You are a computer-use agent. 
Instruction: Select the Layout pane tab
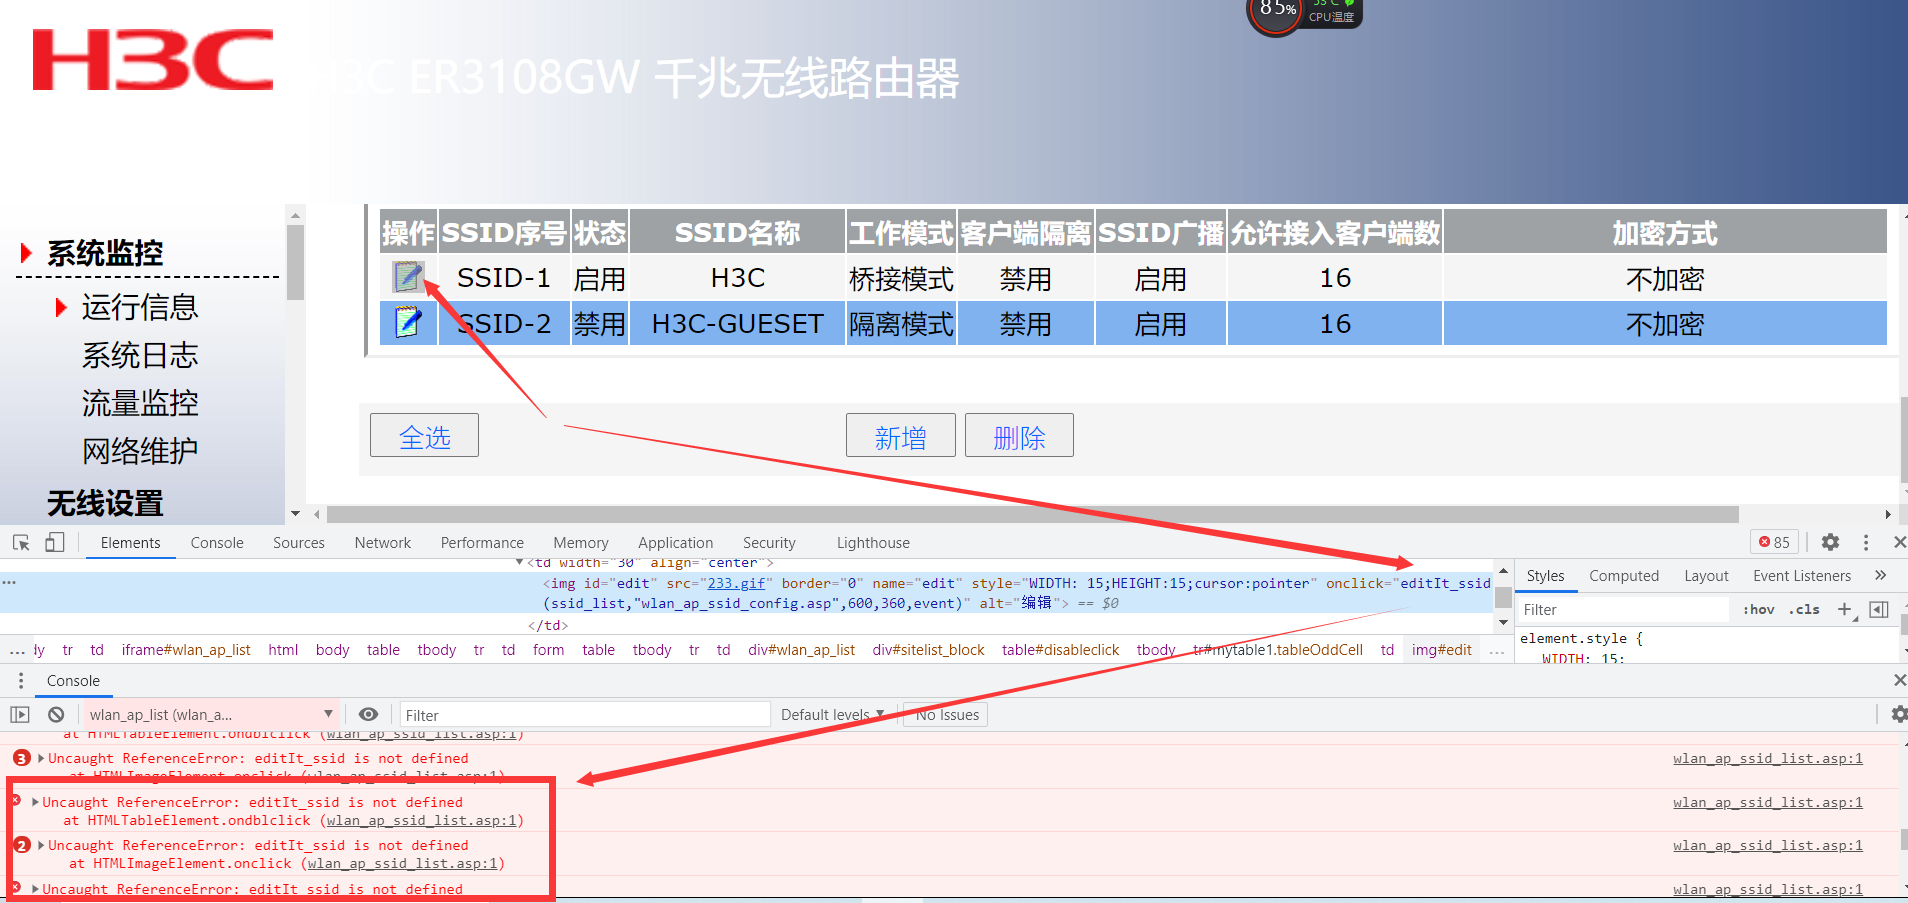1706,575
